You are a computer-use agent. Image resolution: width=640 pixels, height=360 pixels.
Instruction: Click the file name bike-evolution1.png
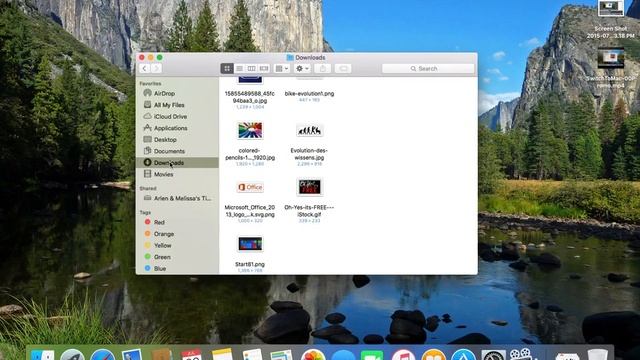309,93
